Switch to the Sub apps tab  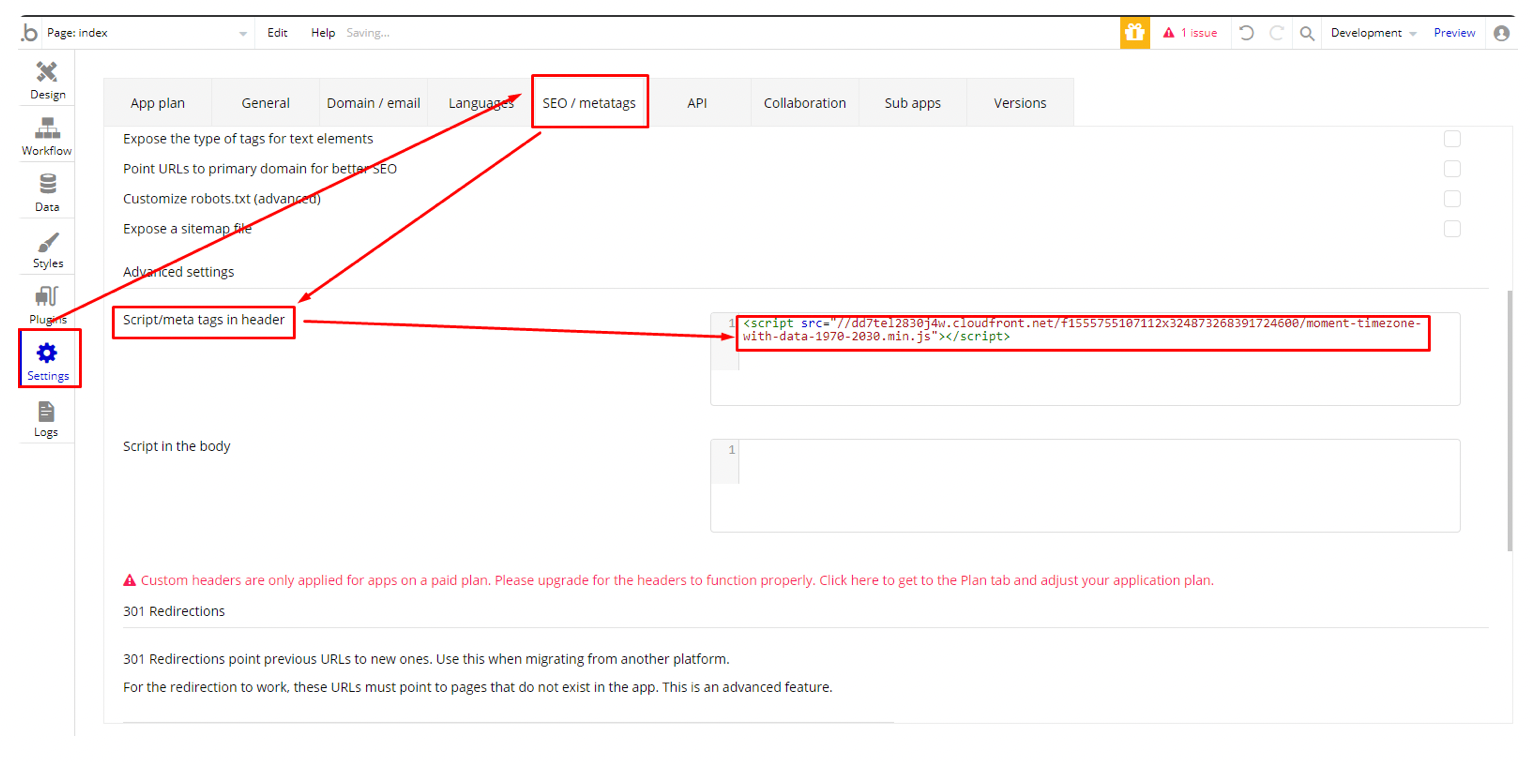coord(912,103)
